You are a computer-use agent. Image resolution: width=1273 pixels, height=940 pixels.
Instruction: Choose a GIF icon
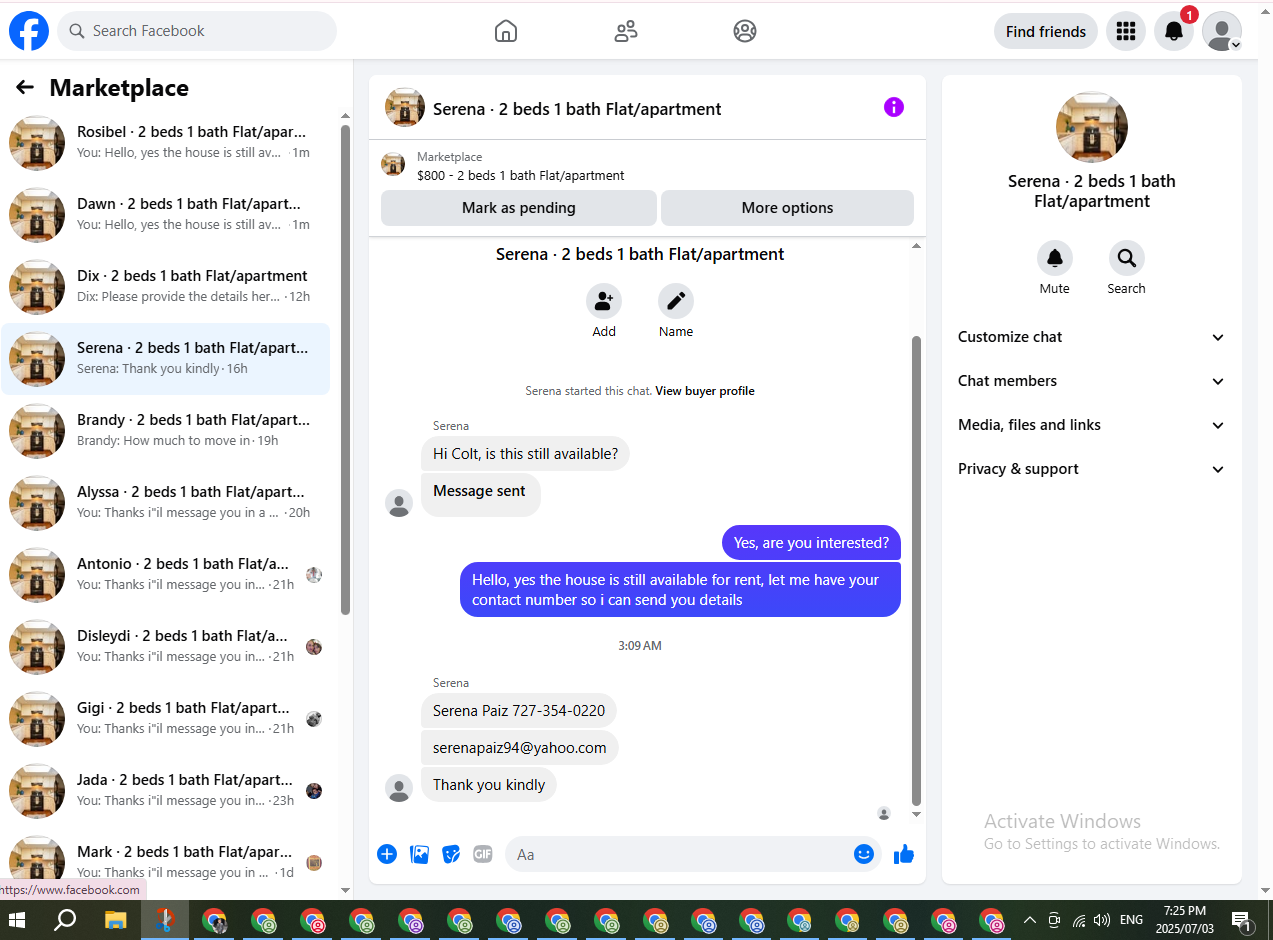(483, 854)
